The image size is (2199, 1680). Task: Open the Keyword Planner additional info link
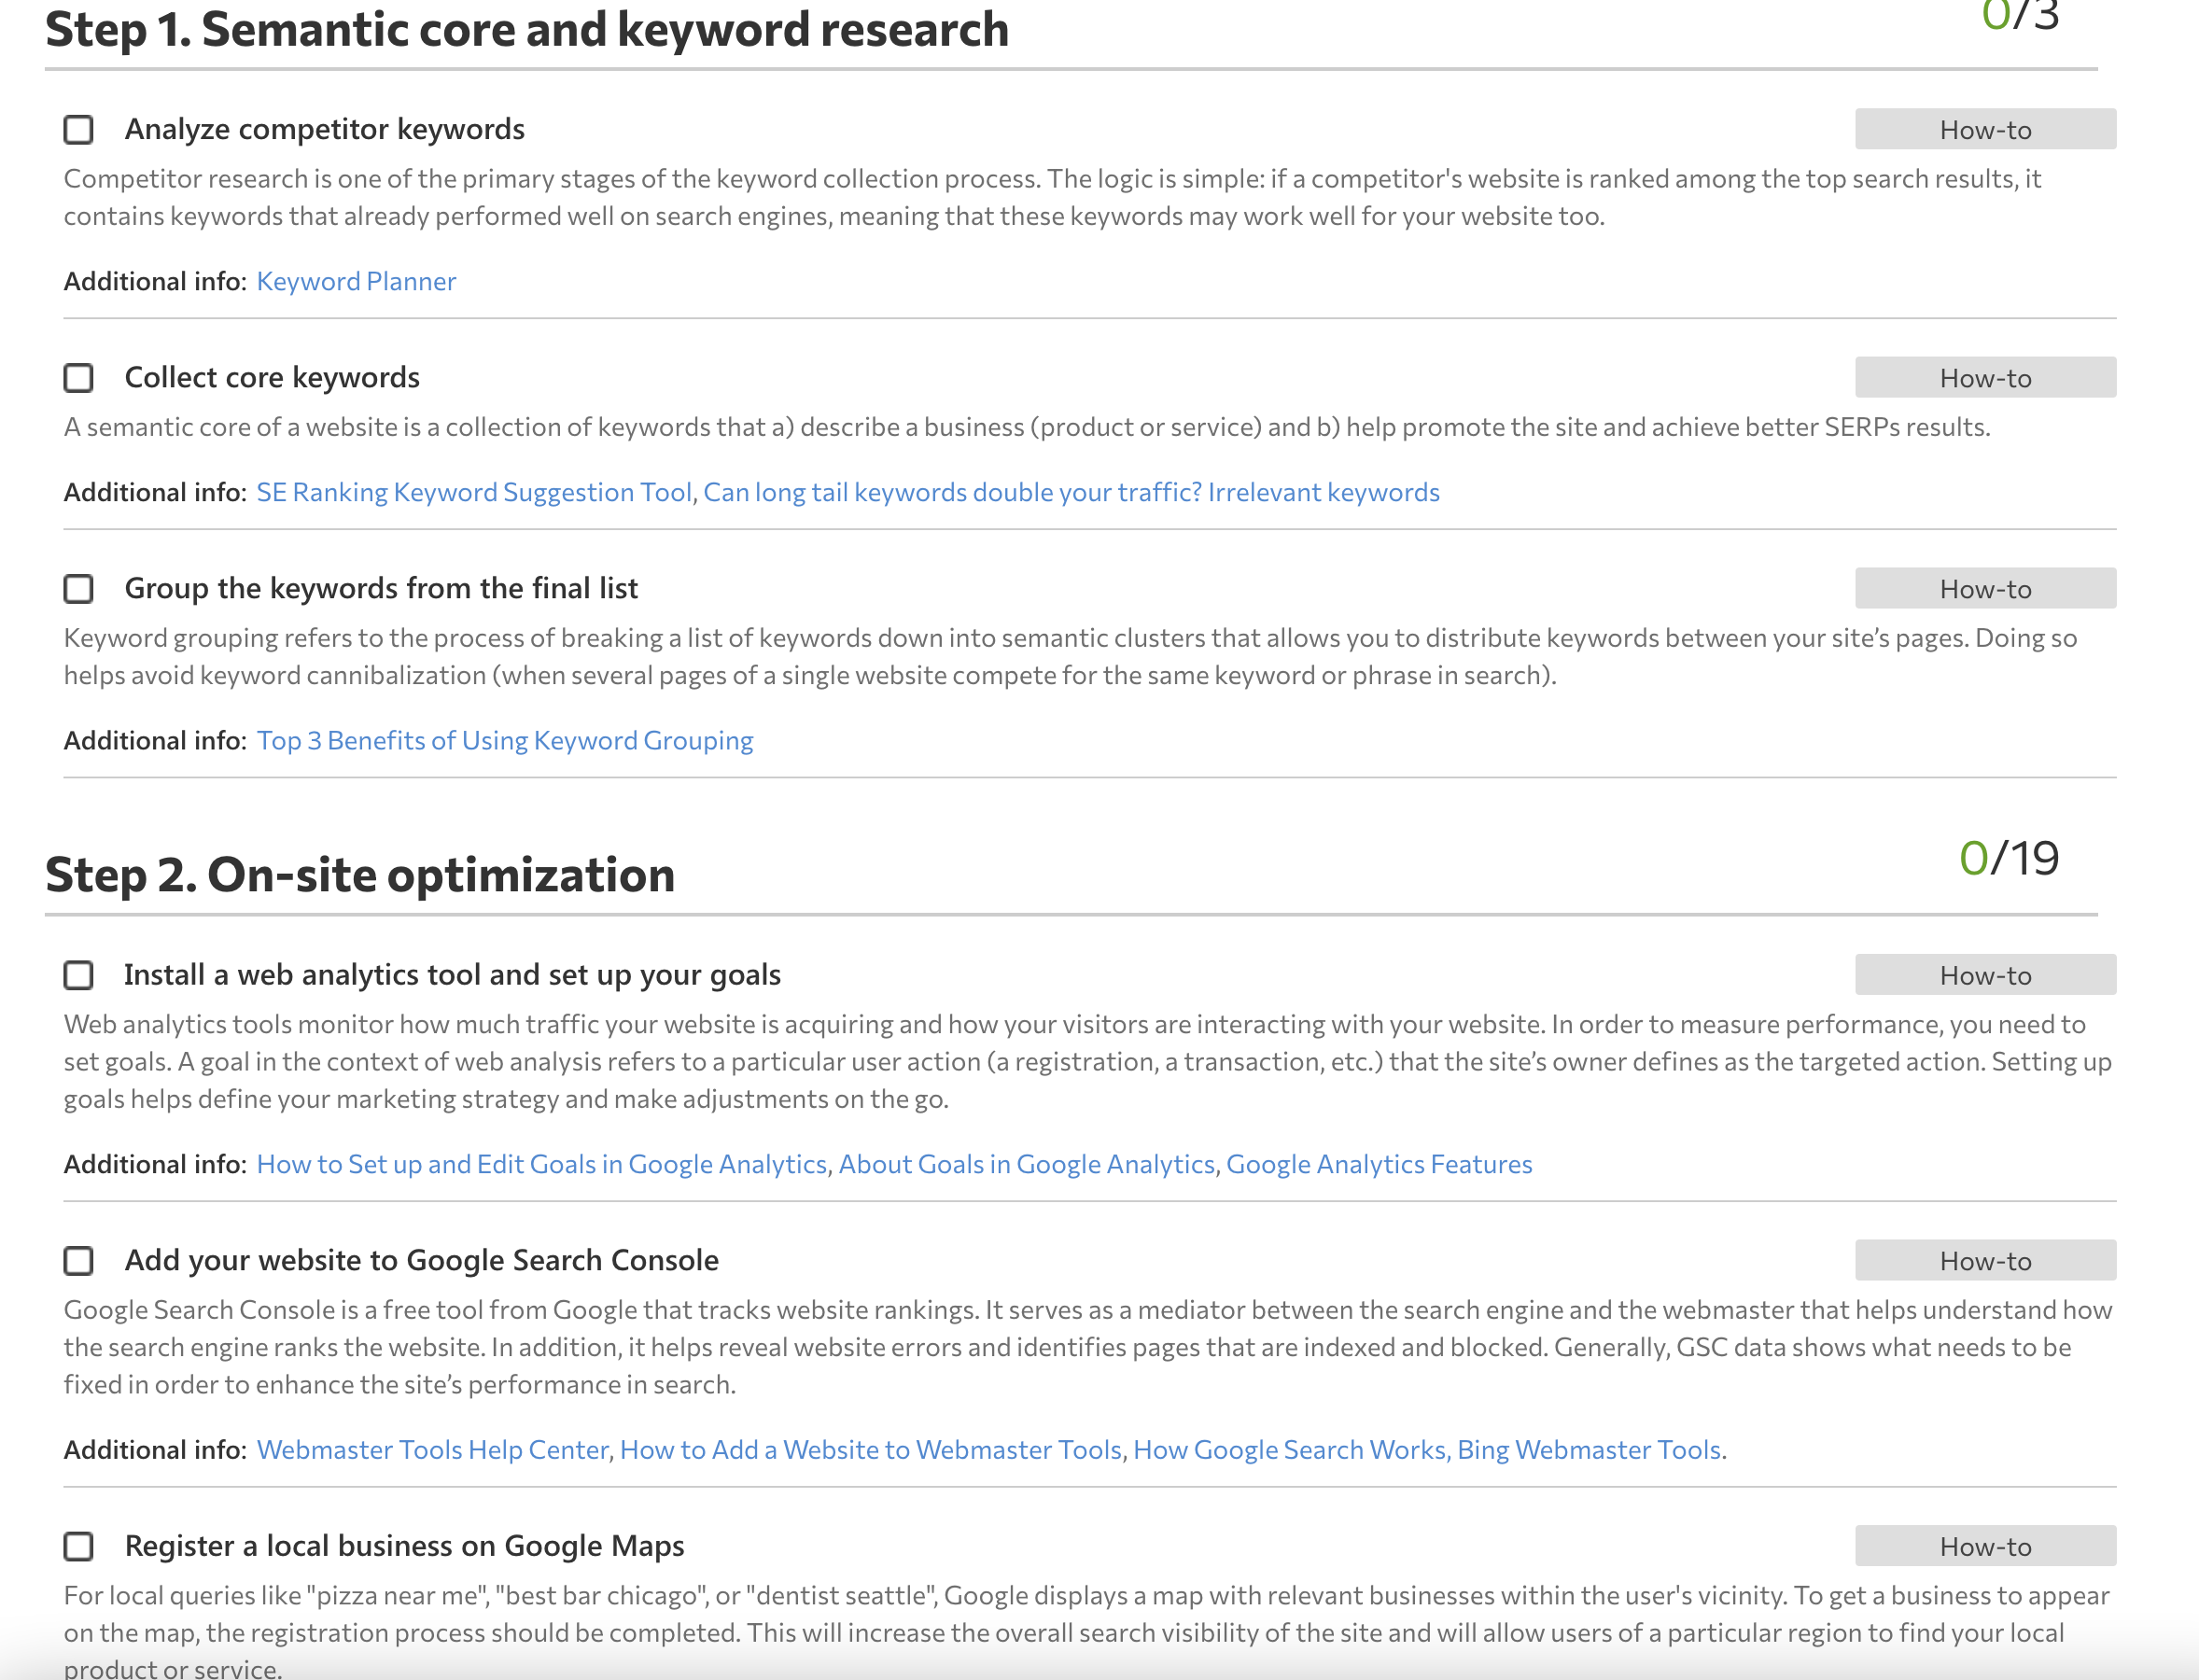click(355, 281)
